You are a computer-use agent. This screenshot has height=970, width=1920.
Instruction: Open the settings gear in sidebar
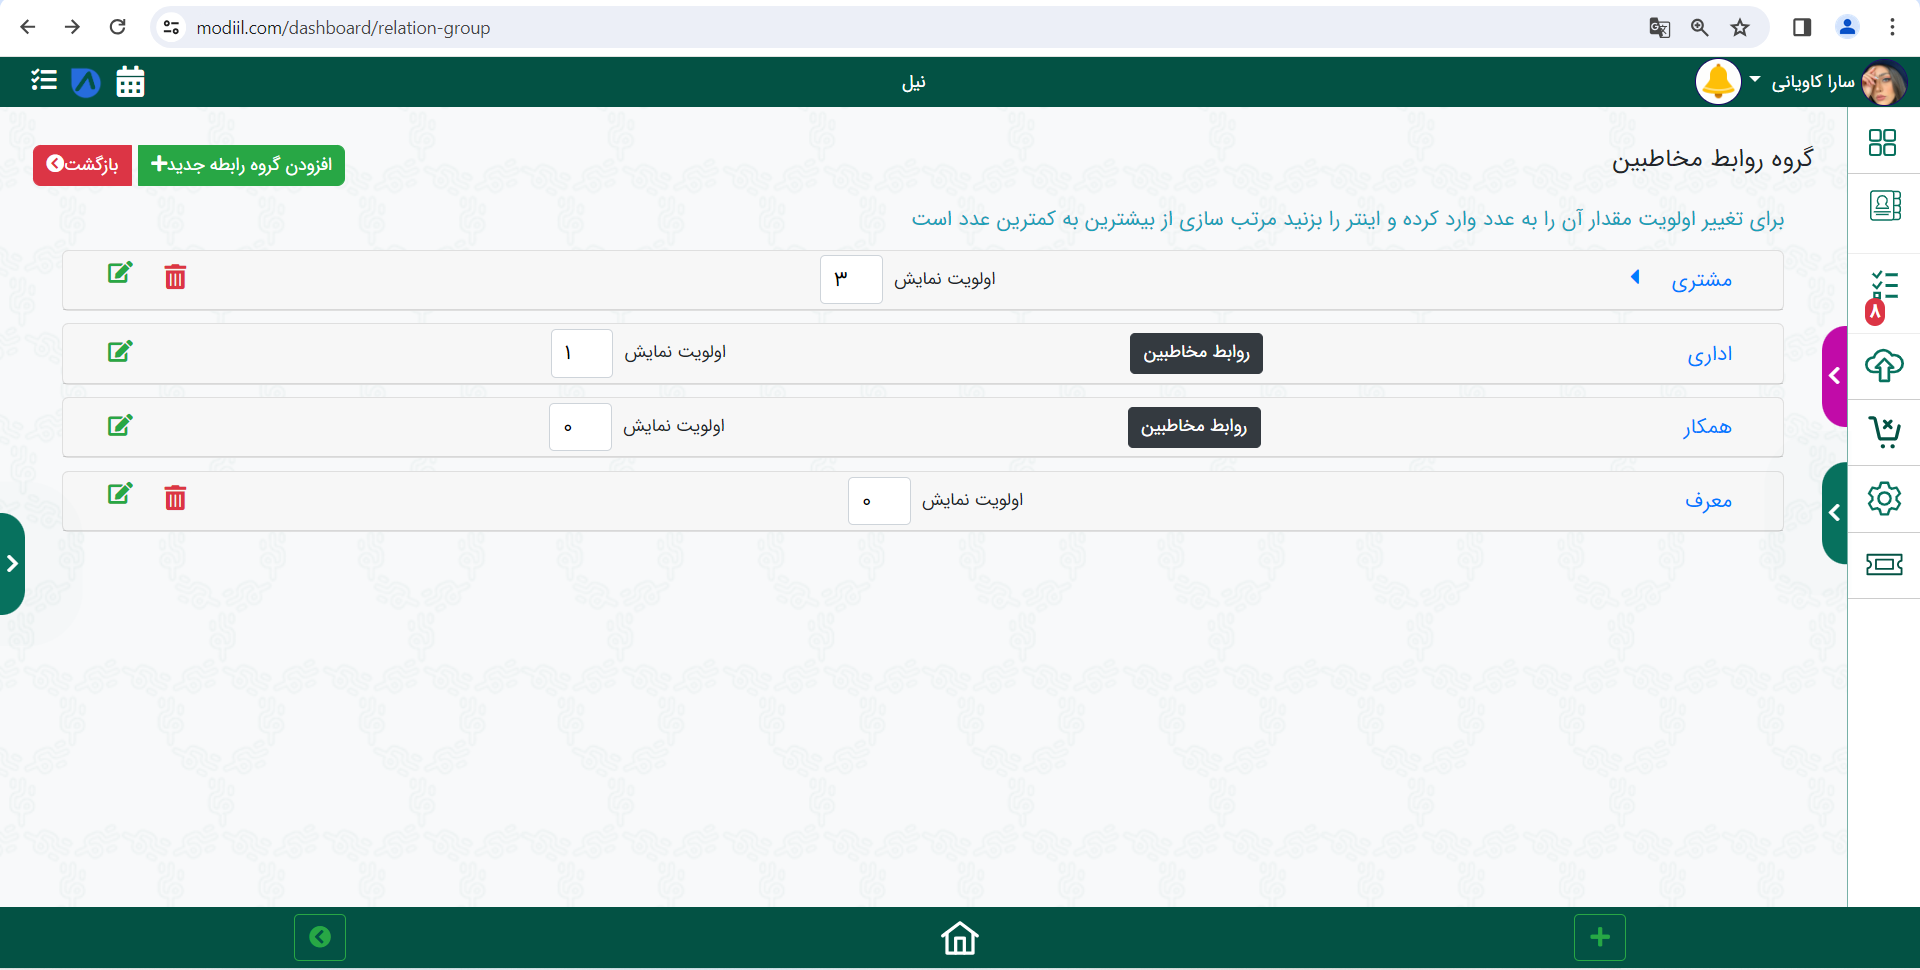click(x=1884, y=498)
